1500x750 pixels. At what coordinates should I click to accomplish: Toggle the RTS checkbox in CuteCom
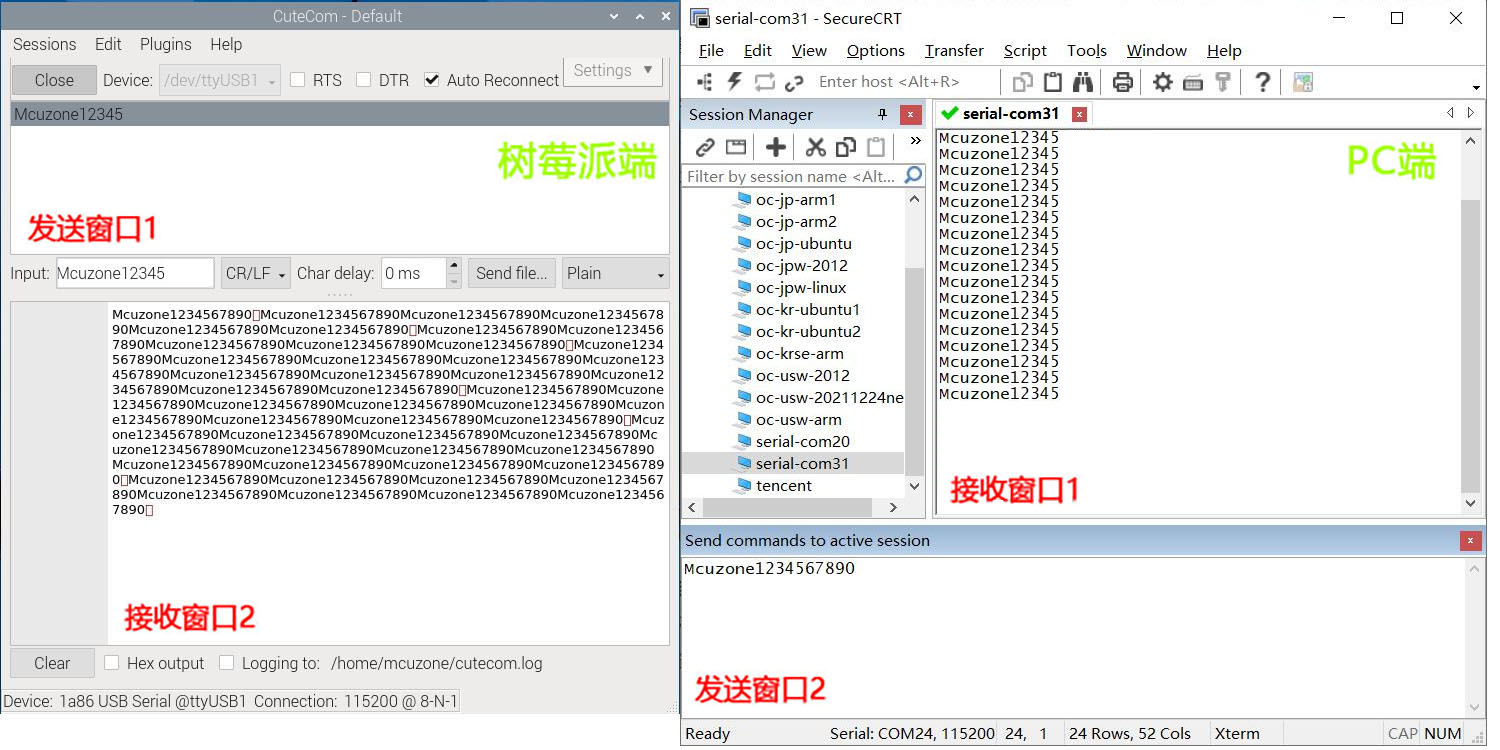click(297, 80)
